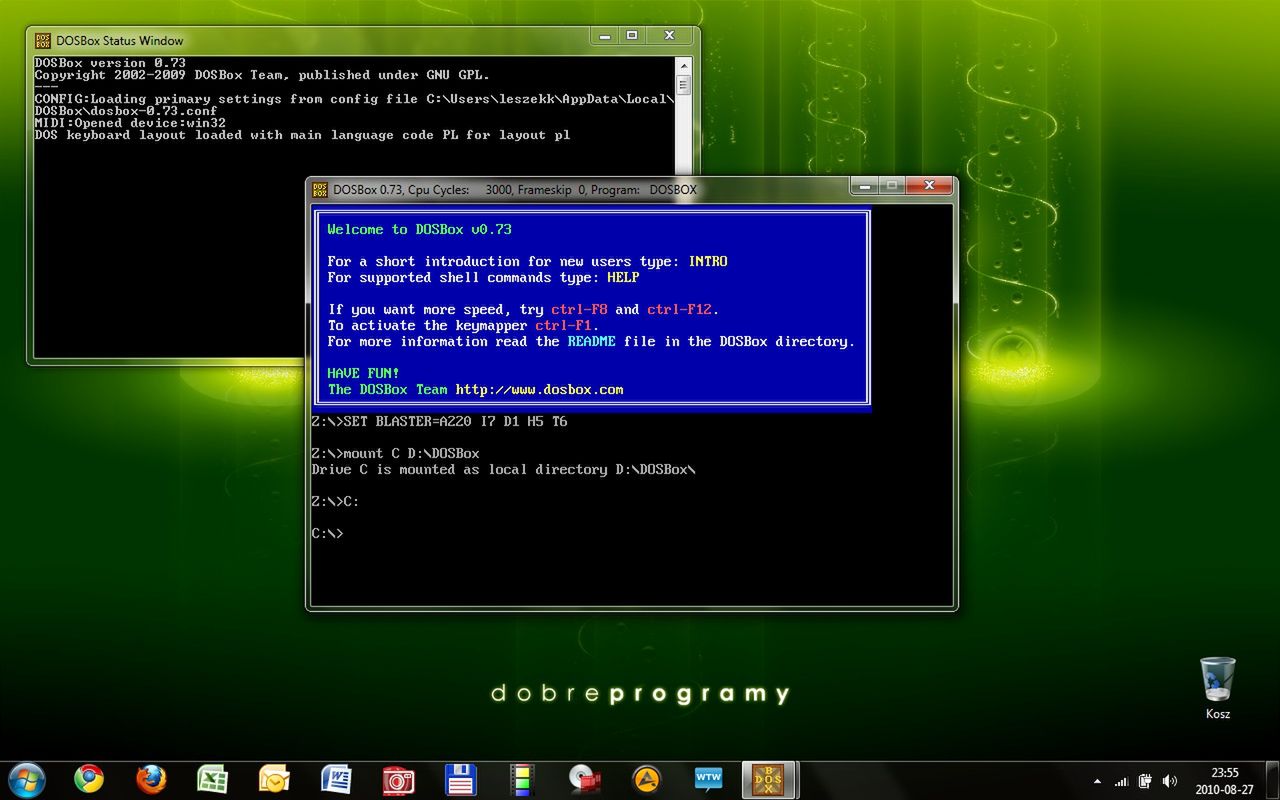The image size is (1280, 800).
Task: Open the network signal tray icon
Action: click(1121, 781)
